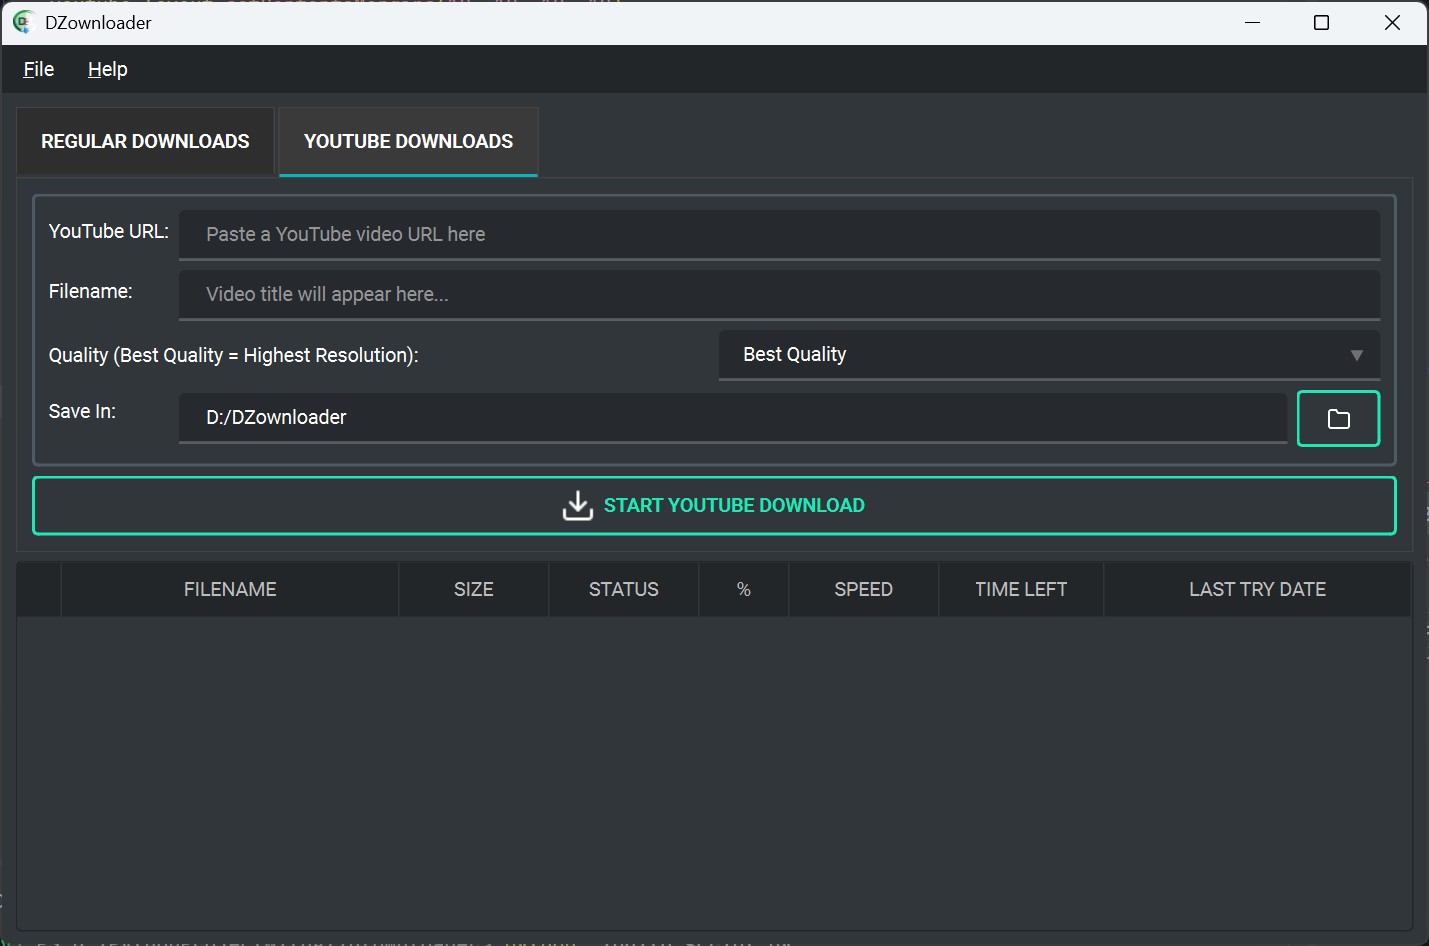Start the YouTube download
Image resolution: width=1429 pixels, height=946 pixels.
coord(714,505)
